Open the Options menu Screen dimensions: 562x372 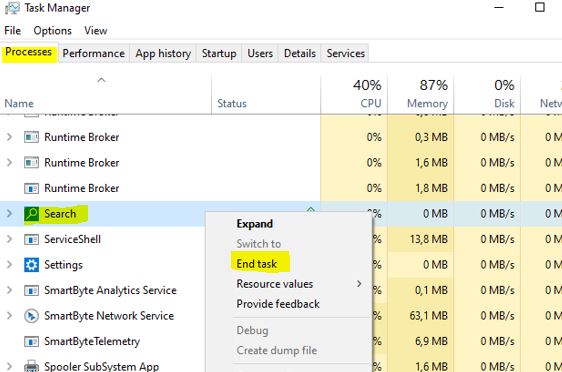53,31
